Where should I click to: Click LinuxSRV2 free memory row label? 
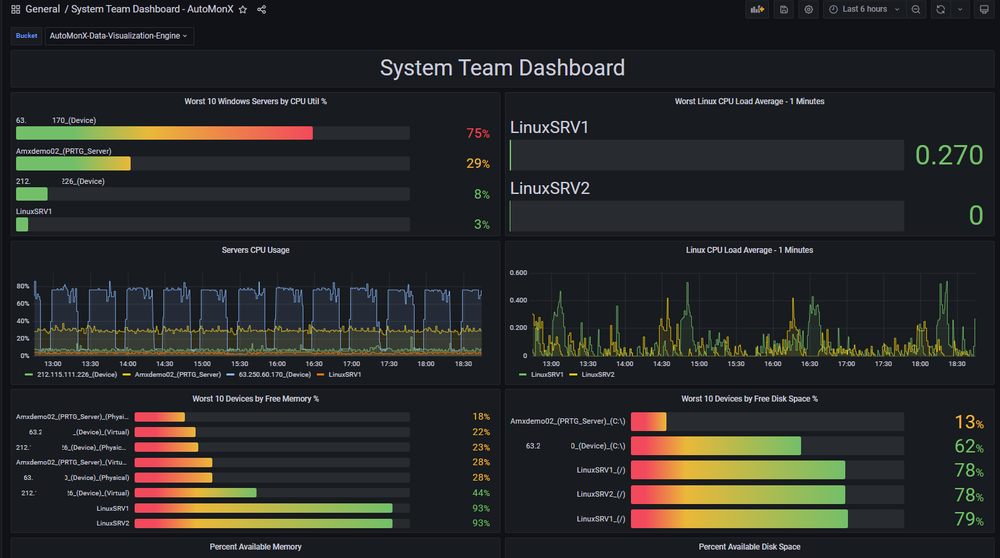113,523
